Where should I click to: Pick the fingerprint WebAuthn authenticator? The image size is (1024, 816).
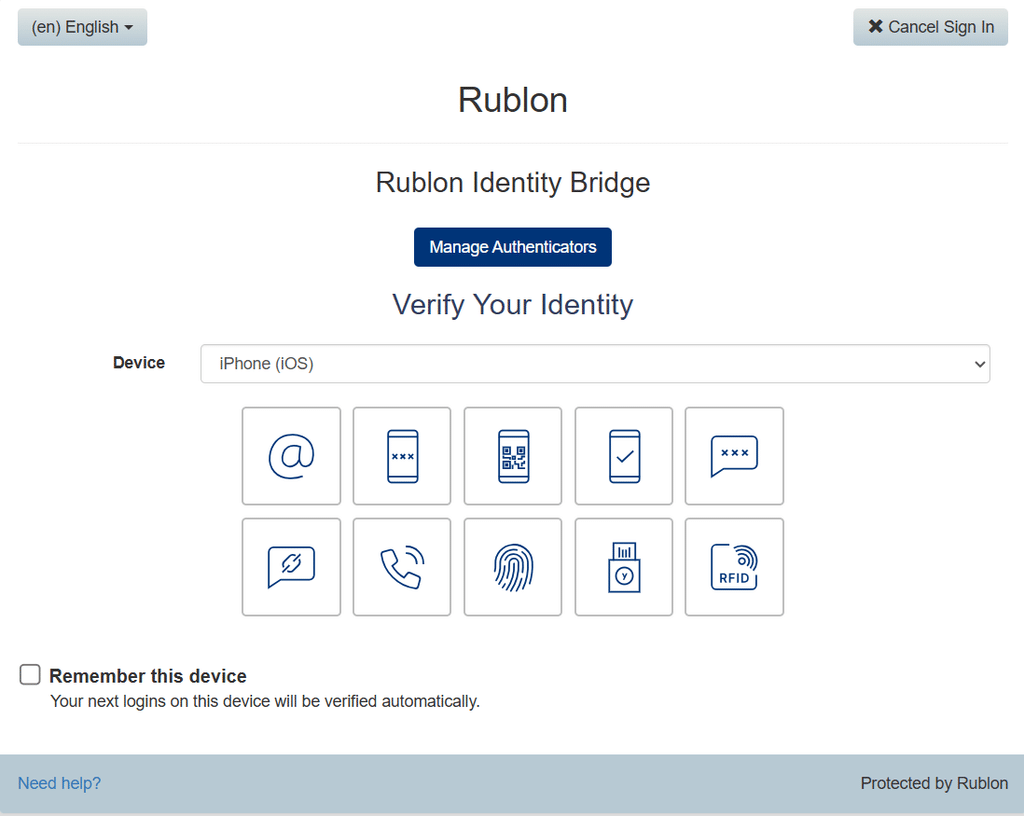tap(513, 567)
